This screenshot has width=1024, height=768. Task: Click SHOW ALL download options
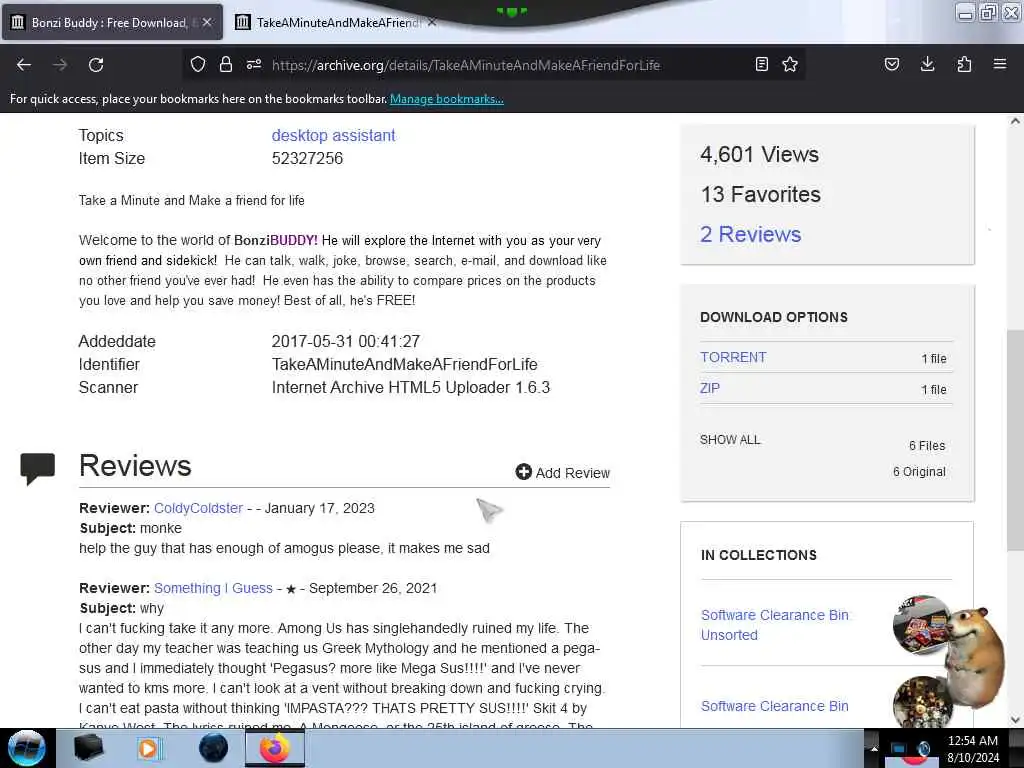(730, 440)
